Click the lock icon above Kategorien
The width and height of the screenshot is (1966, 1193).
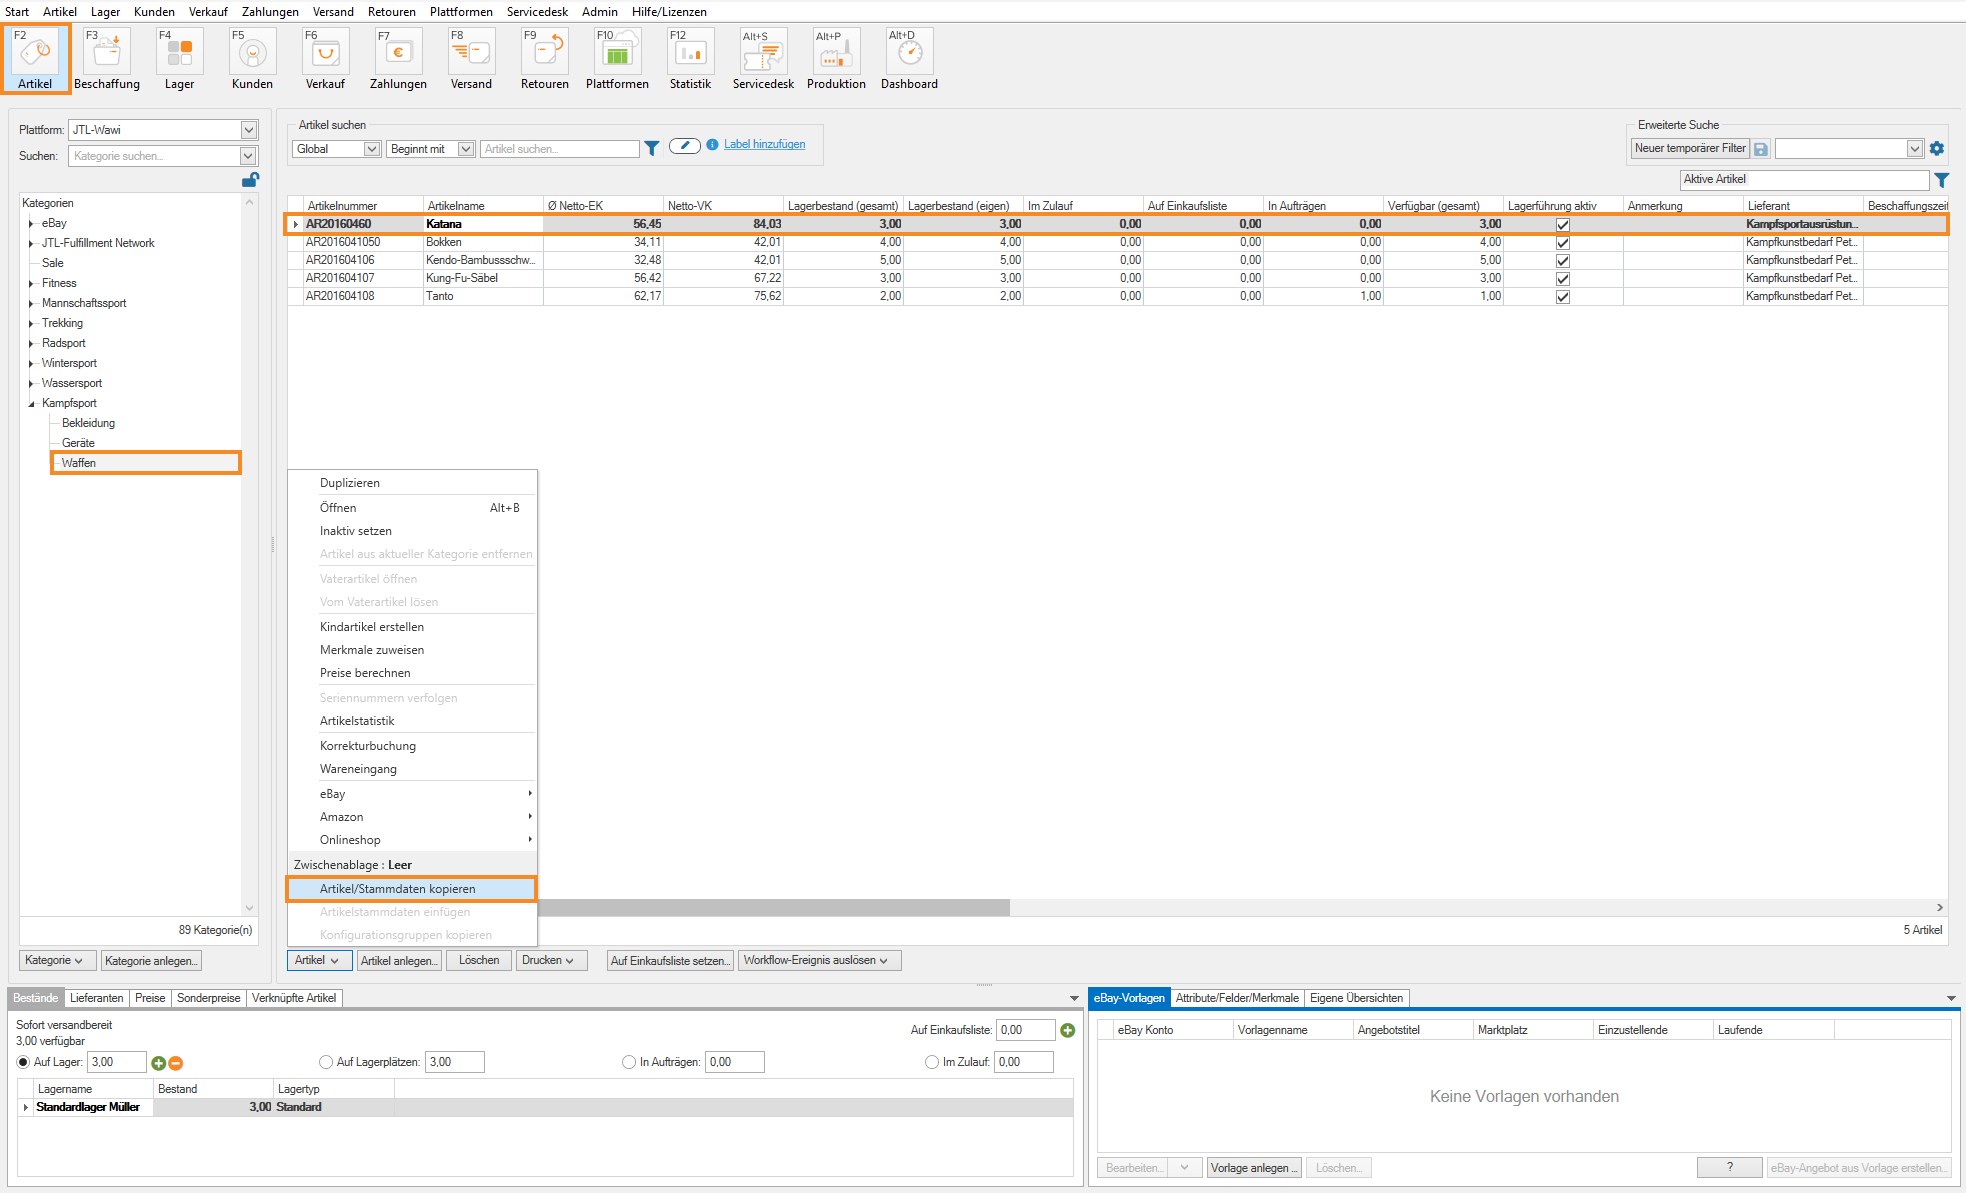tap(250, 180)
